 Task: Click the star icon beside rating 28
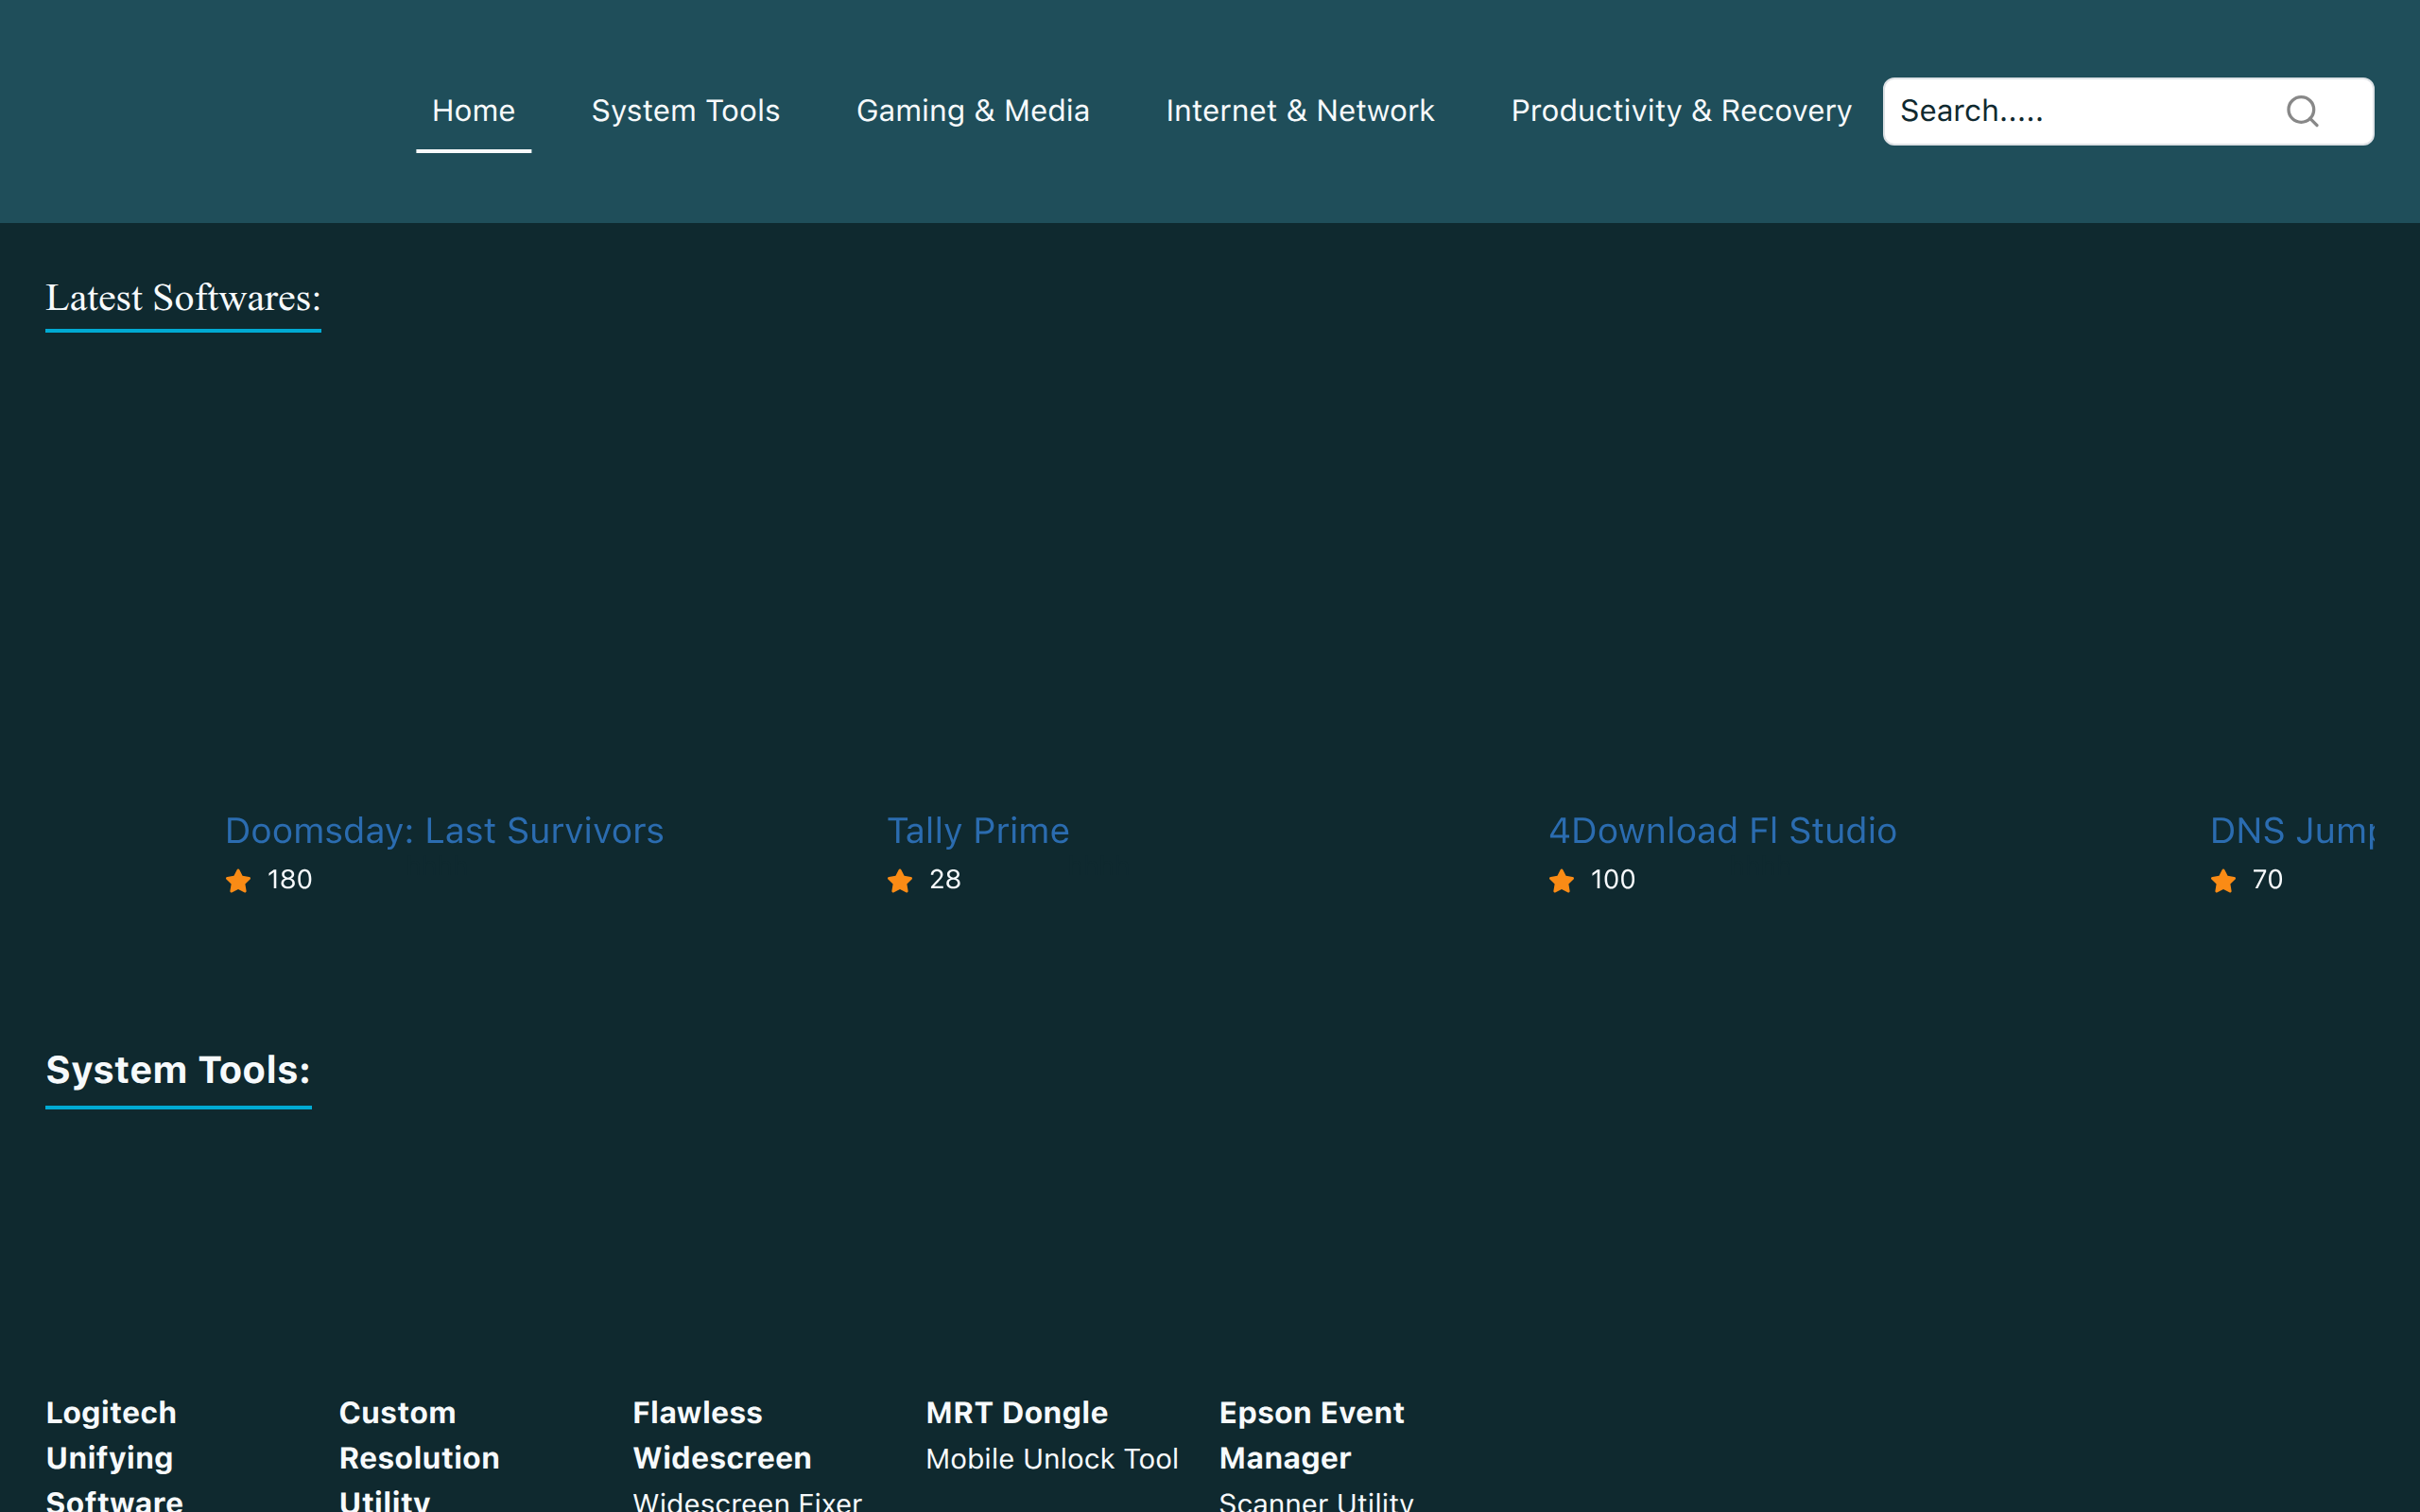coord(900,880)
